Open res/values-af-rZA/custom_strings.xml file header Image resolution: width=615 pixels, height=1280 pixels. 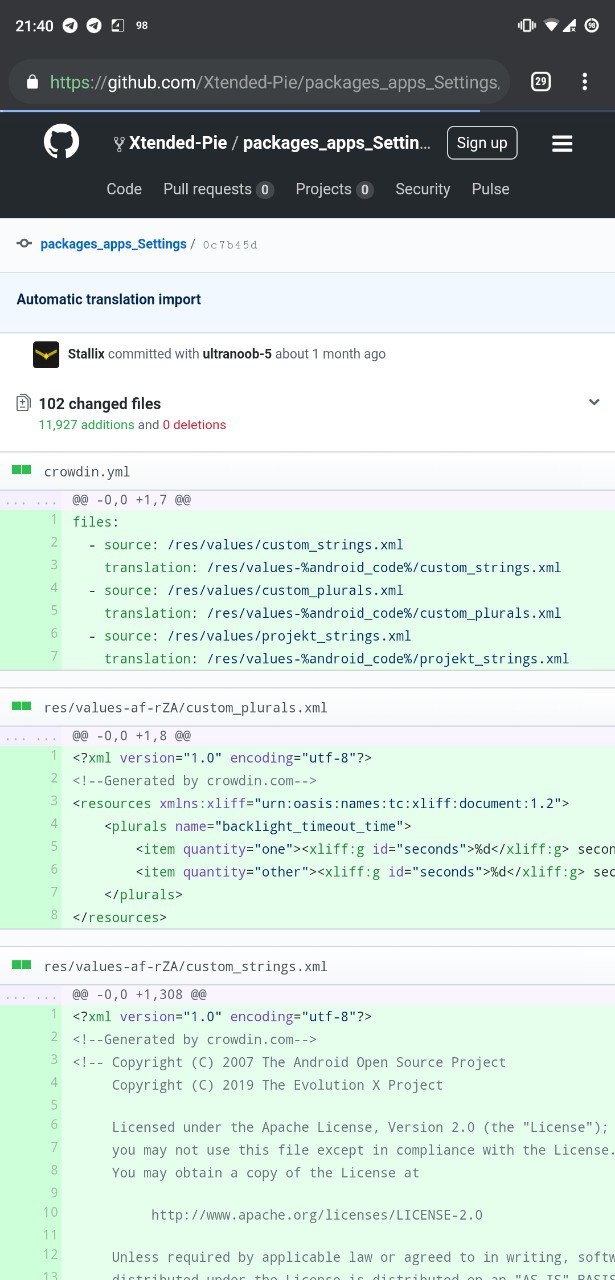pyautogui.click(x=185, y=966)
